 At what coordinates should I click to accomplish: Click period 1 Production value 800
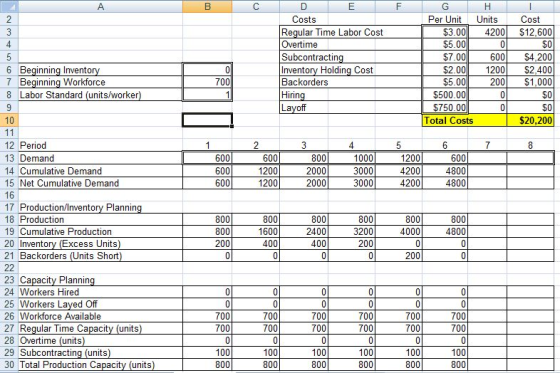click(x=207, y=219)
